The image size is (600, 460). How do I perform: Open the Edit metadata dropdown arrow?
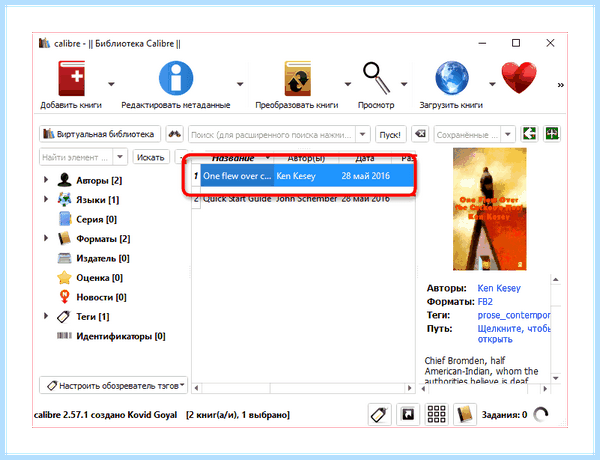240,84
